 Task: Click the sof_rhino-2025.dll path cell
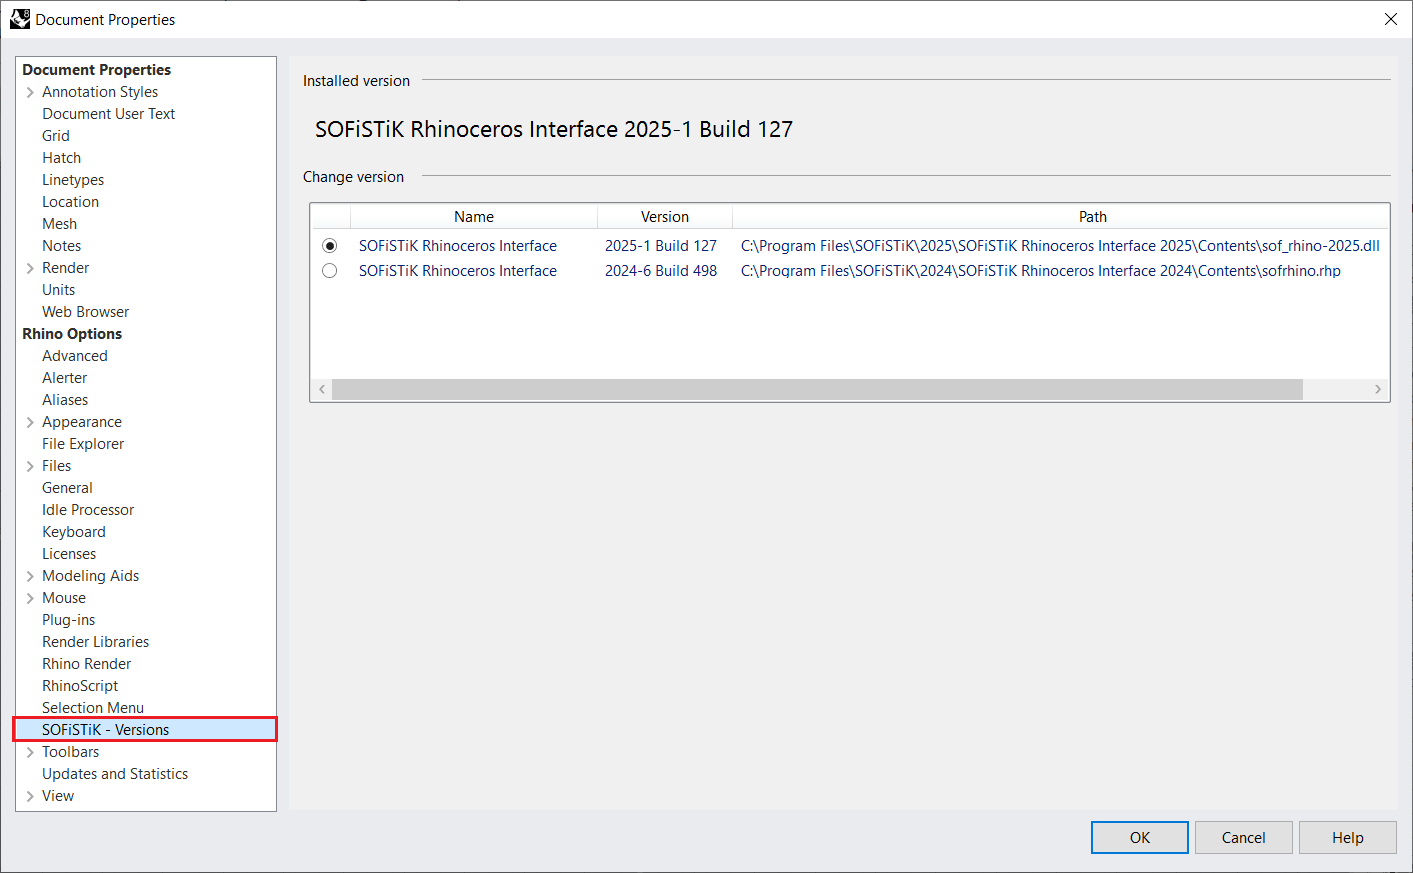[1060, 246]
